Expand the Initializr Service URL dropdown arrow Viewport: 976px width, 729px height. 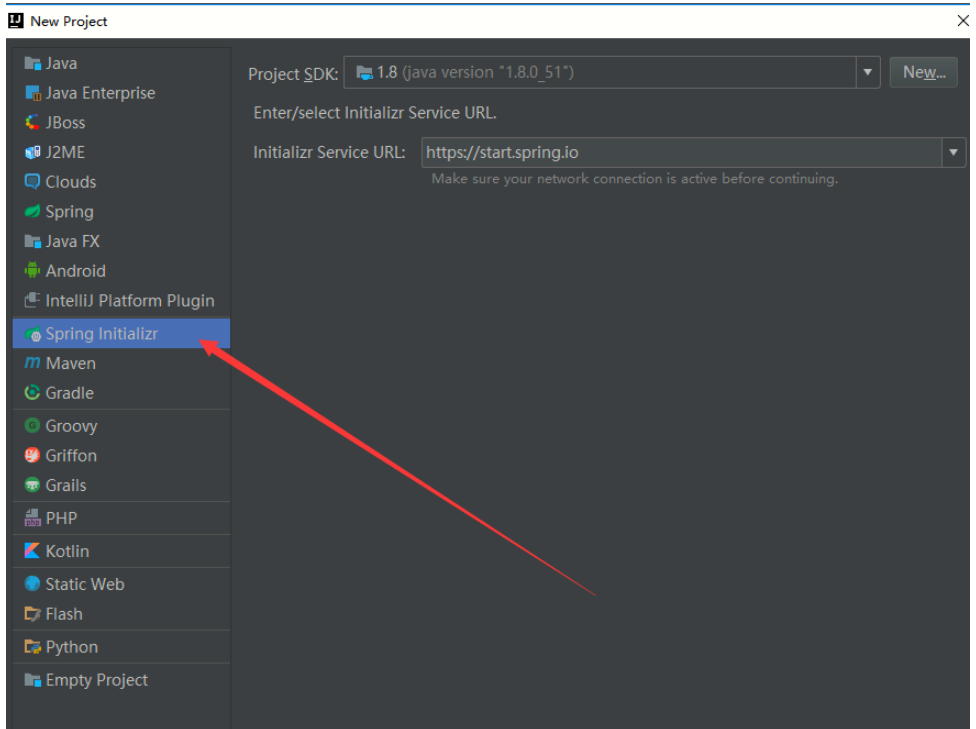pos(954,153)
